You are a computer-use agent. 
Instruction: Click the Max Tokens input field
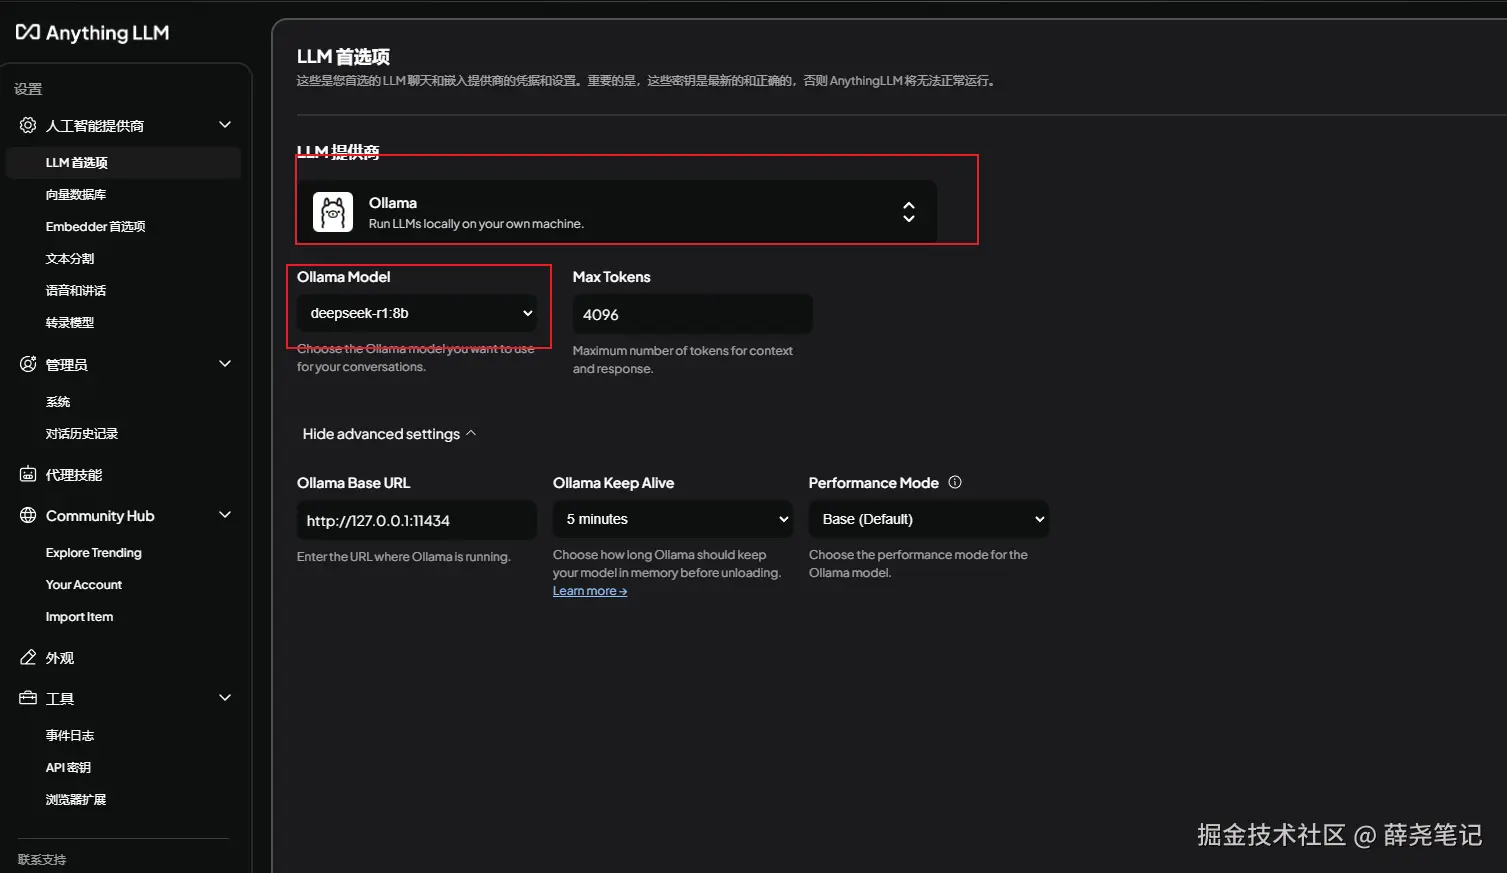tap(692, 314)
